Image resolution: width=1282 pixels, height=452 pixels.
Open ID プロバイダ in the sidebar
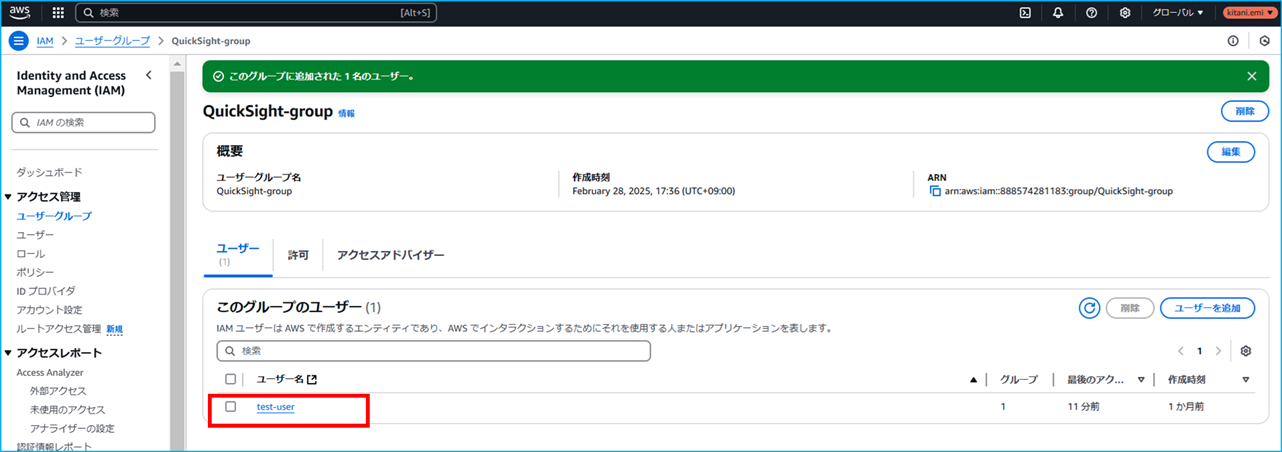click(x=45, y=291)
